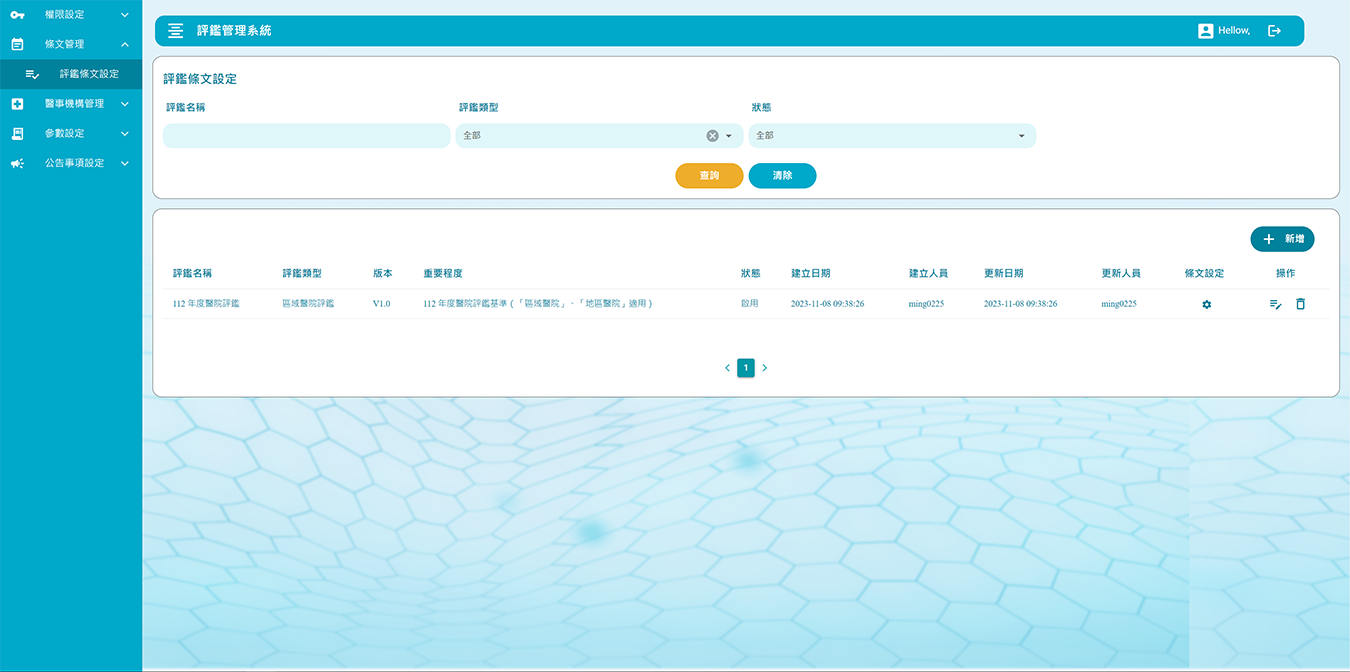Click the user profile avatar icon
This screenshot has width=1350, height=672.
click(x=1205, y=31)
